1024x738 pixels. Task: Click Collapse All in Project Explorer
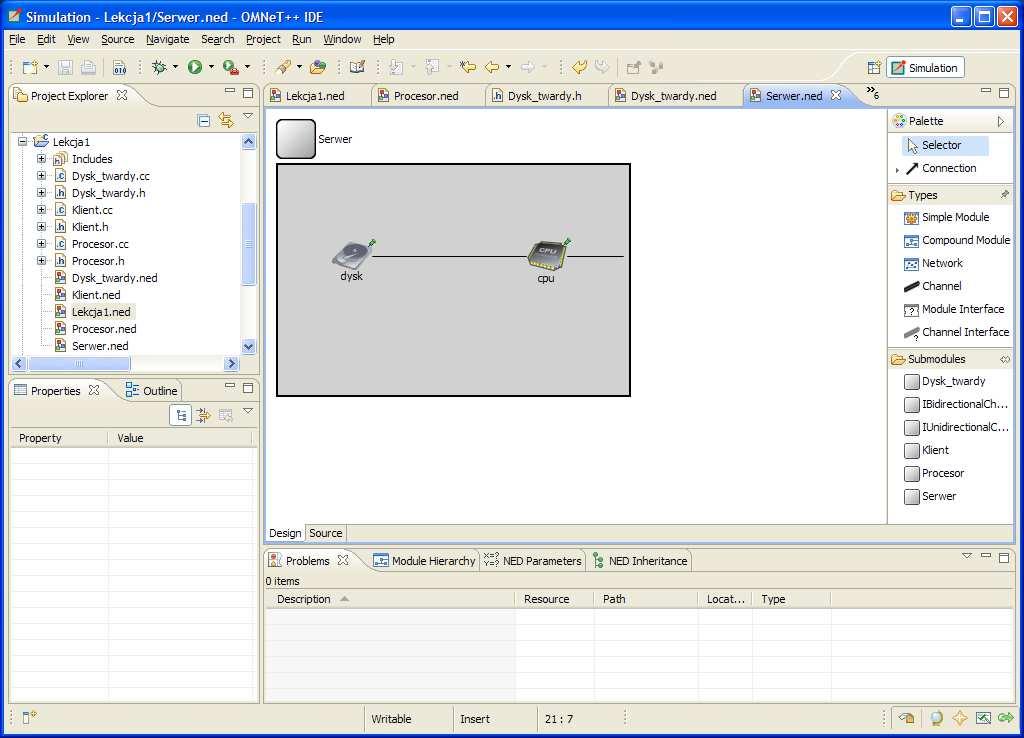tap(204, 120)
